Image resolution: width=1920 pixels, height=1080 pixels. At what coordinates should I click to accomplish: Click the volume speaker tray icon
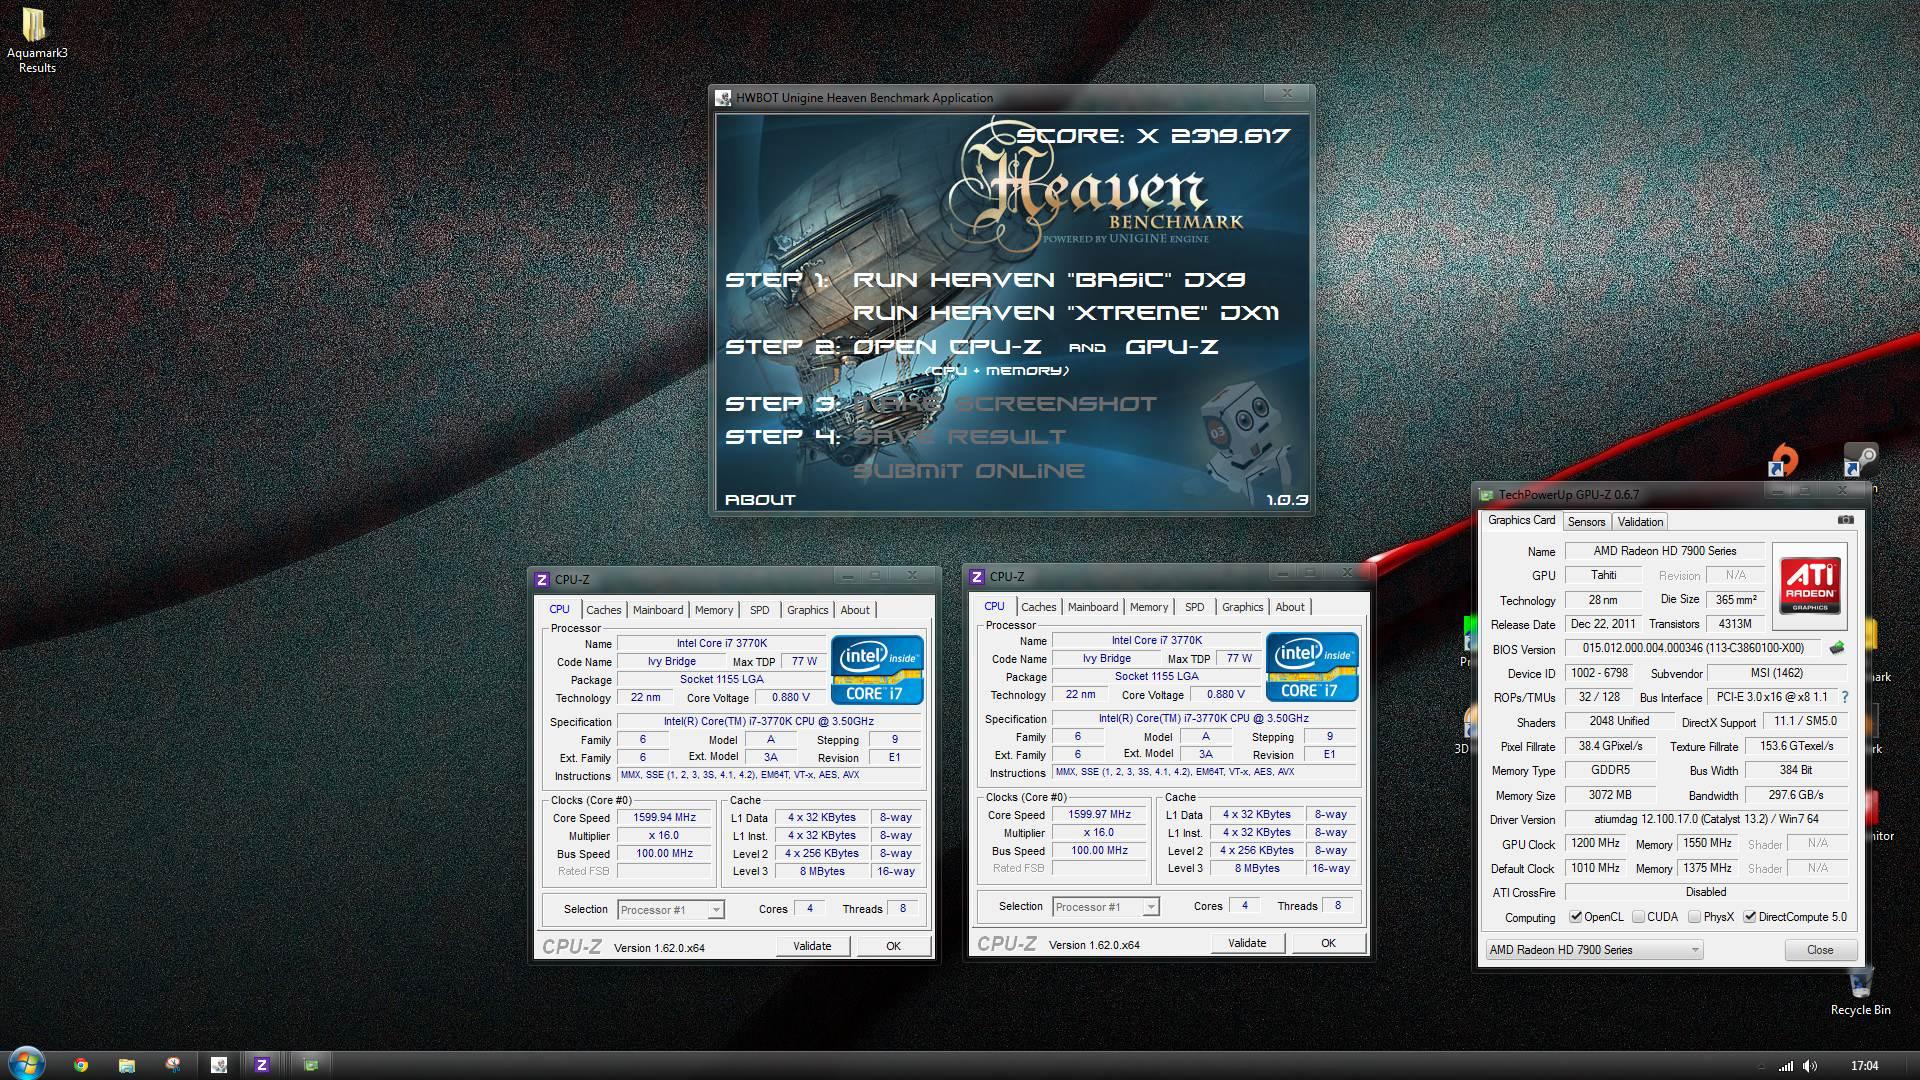point(1810,1066)
